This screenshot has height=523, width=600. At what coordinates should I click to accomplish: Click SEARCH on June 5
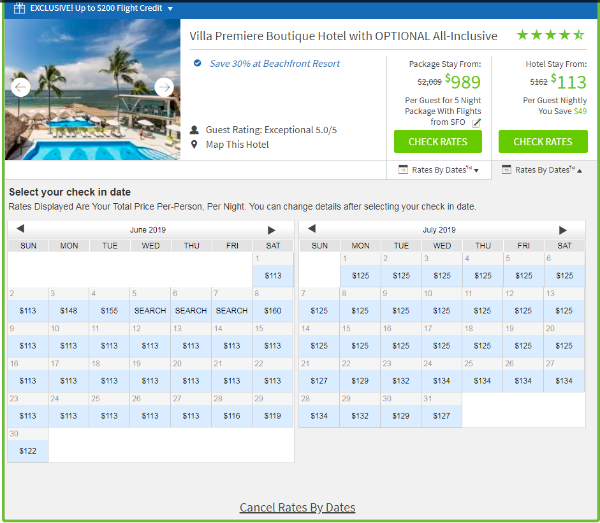(150, 311)
